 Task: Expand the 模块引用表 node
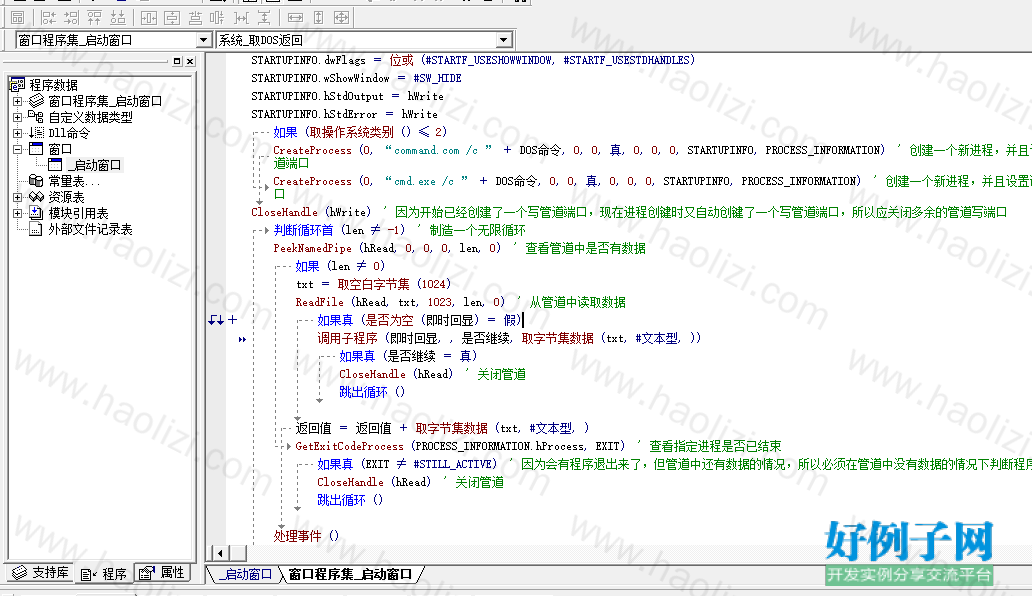pyautogui.click(x=18, y=213)
